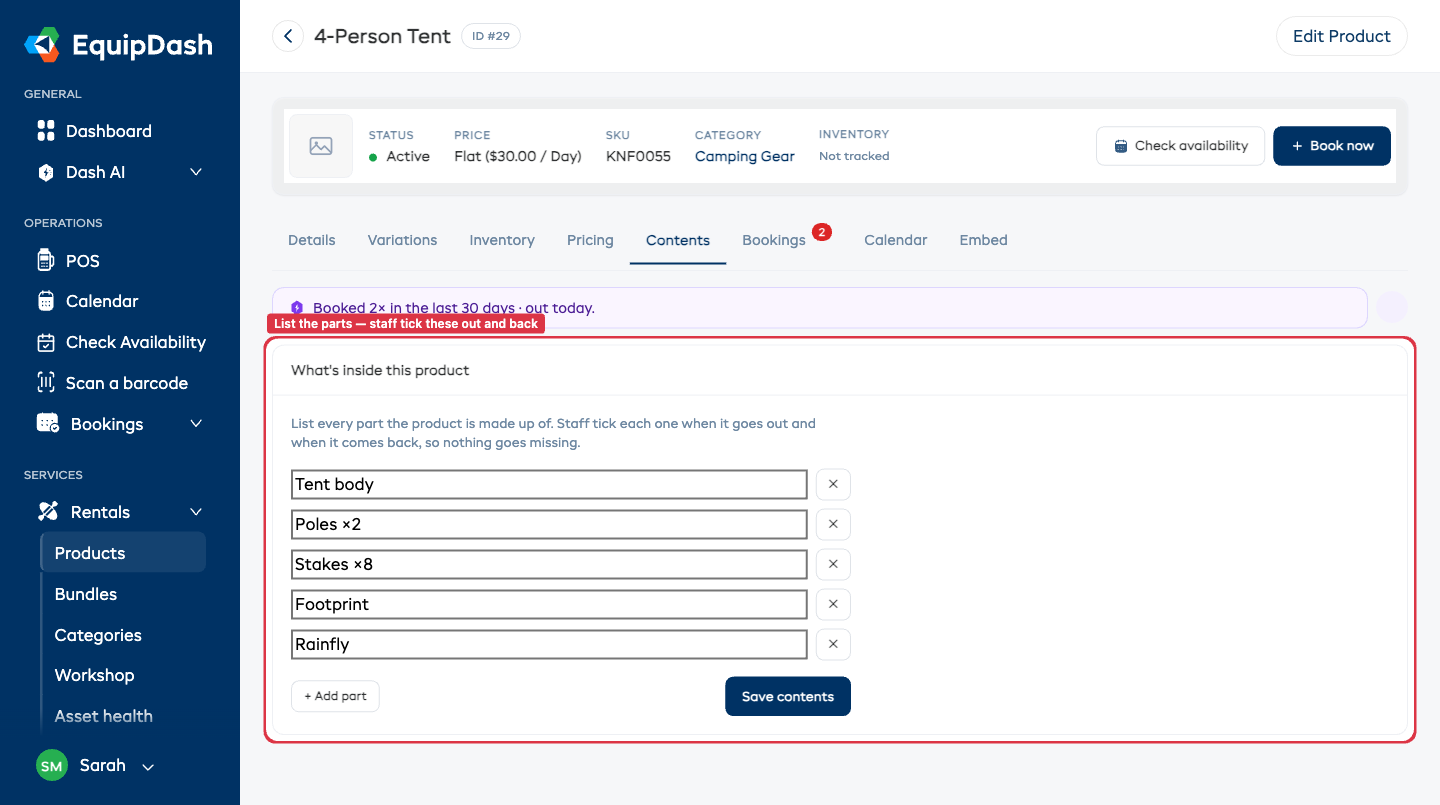Expand the Bookings sidebar chevron
The width and height of the screenshot is (1440, 805).
click(x=196, y=424)
